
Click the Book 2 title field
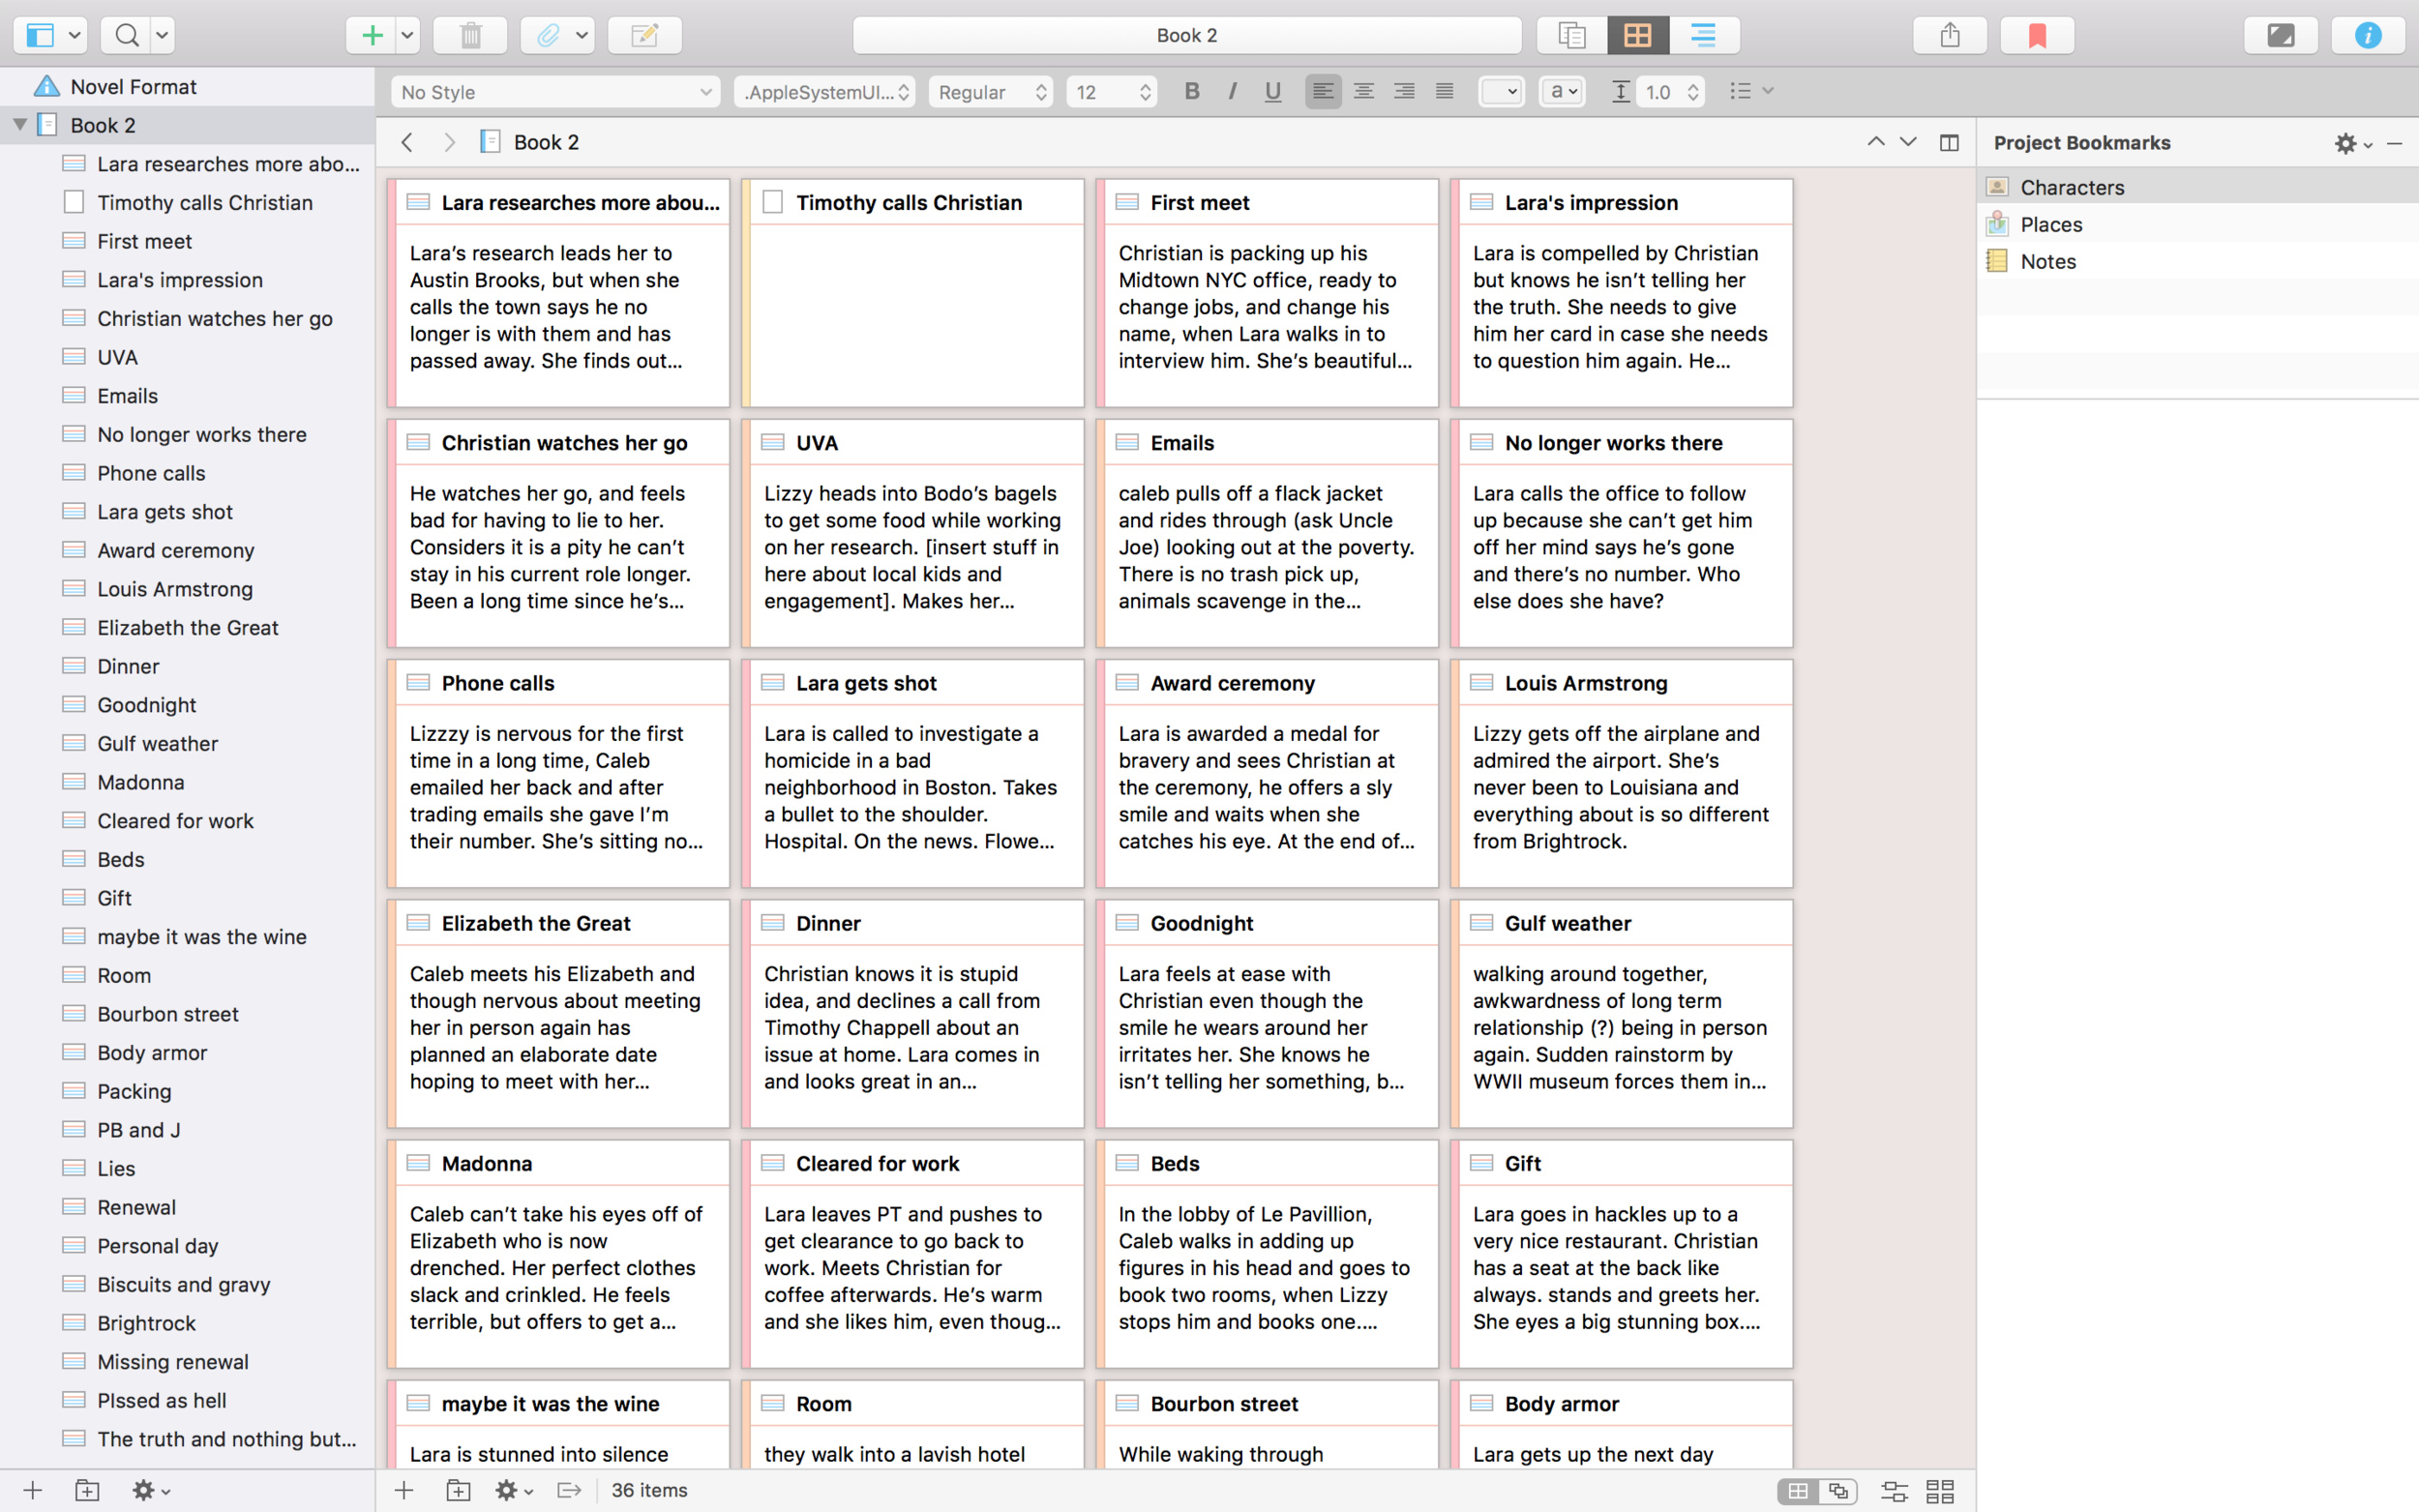tap(1186, 35)
